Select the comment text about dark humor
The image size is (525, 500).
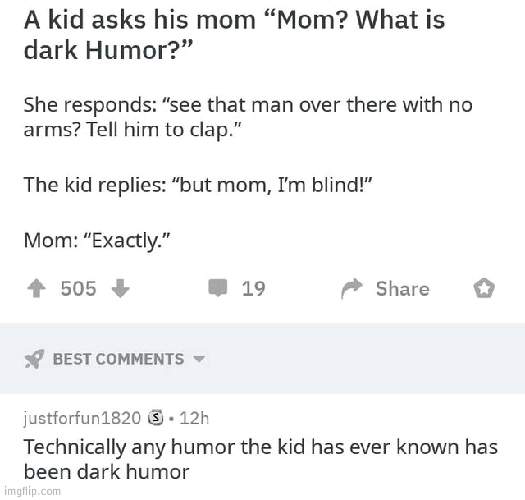click(x=260, y=459)
